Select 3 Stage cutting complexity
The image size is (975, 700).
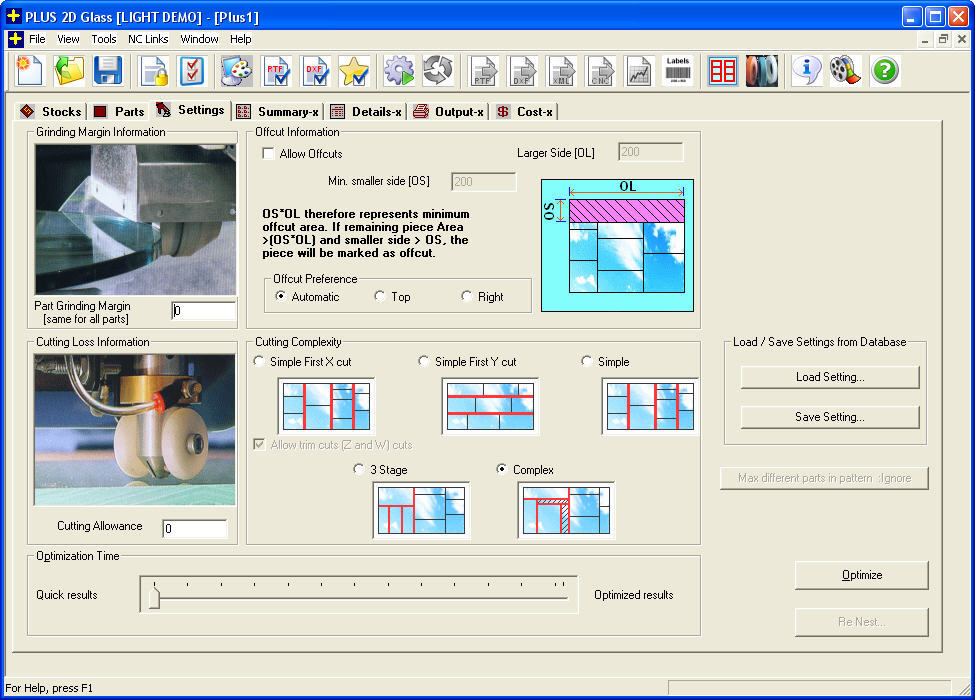[359, 469]
